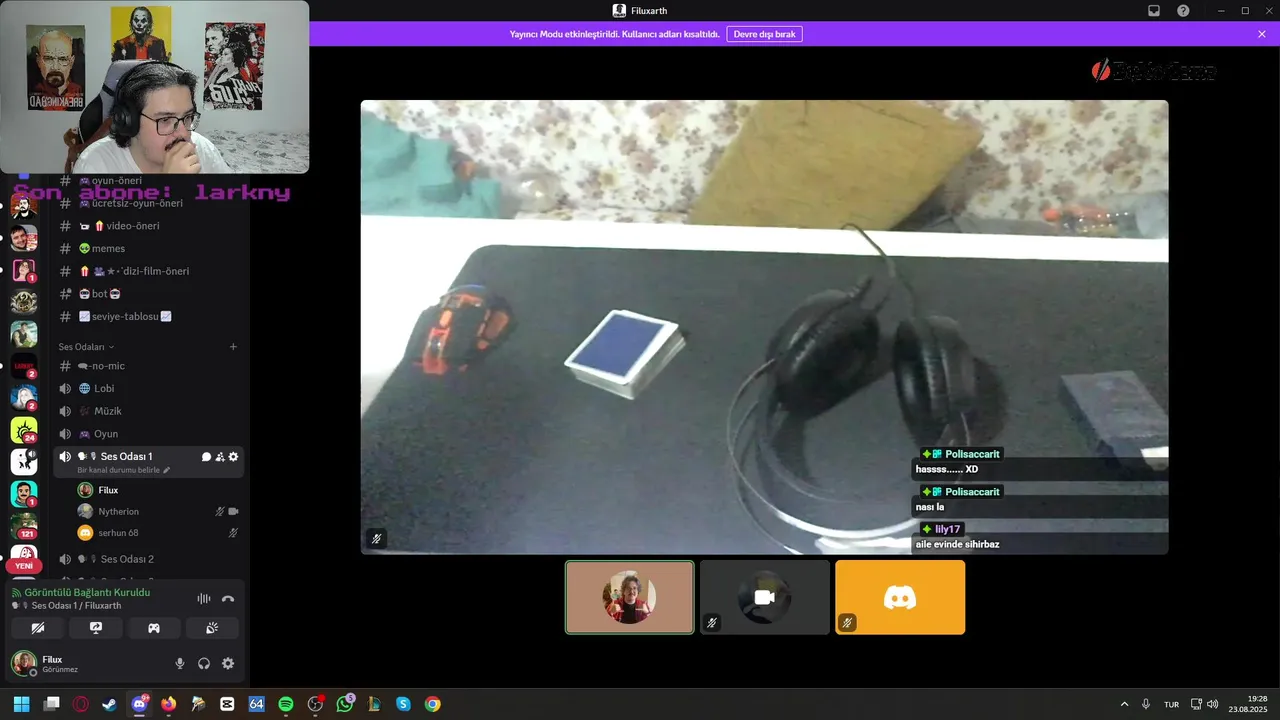Screen dimensions: 1280x720
Task: Open the bot channel
Action: coord(150,294)
